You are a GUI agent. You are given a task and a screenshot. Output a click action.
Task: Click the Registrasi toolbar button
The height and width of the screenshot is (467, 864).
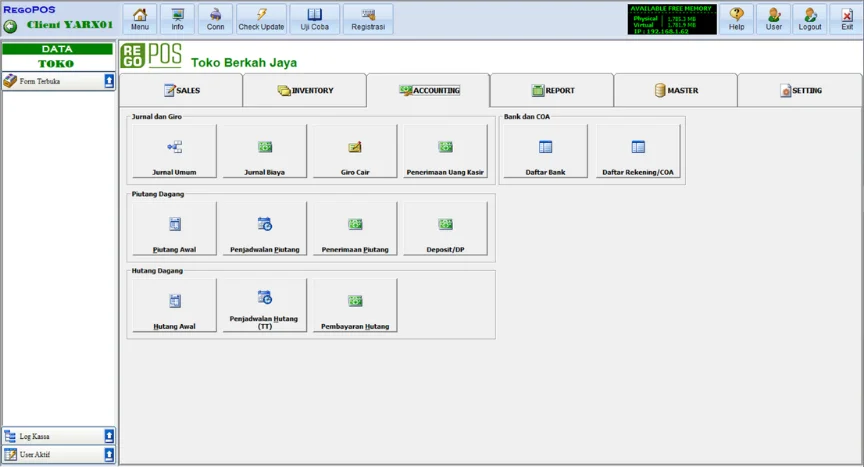tap(368, 19)
